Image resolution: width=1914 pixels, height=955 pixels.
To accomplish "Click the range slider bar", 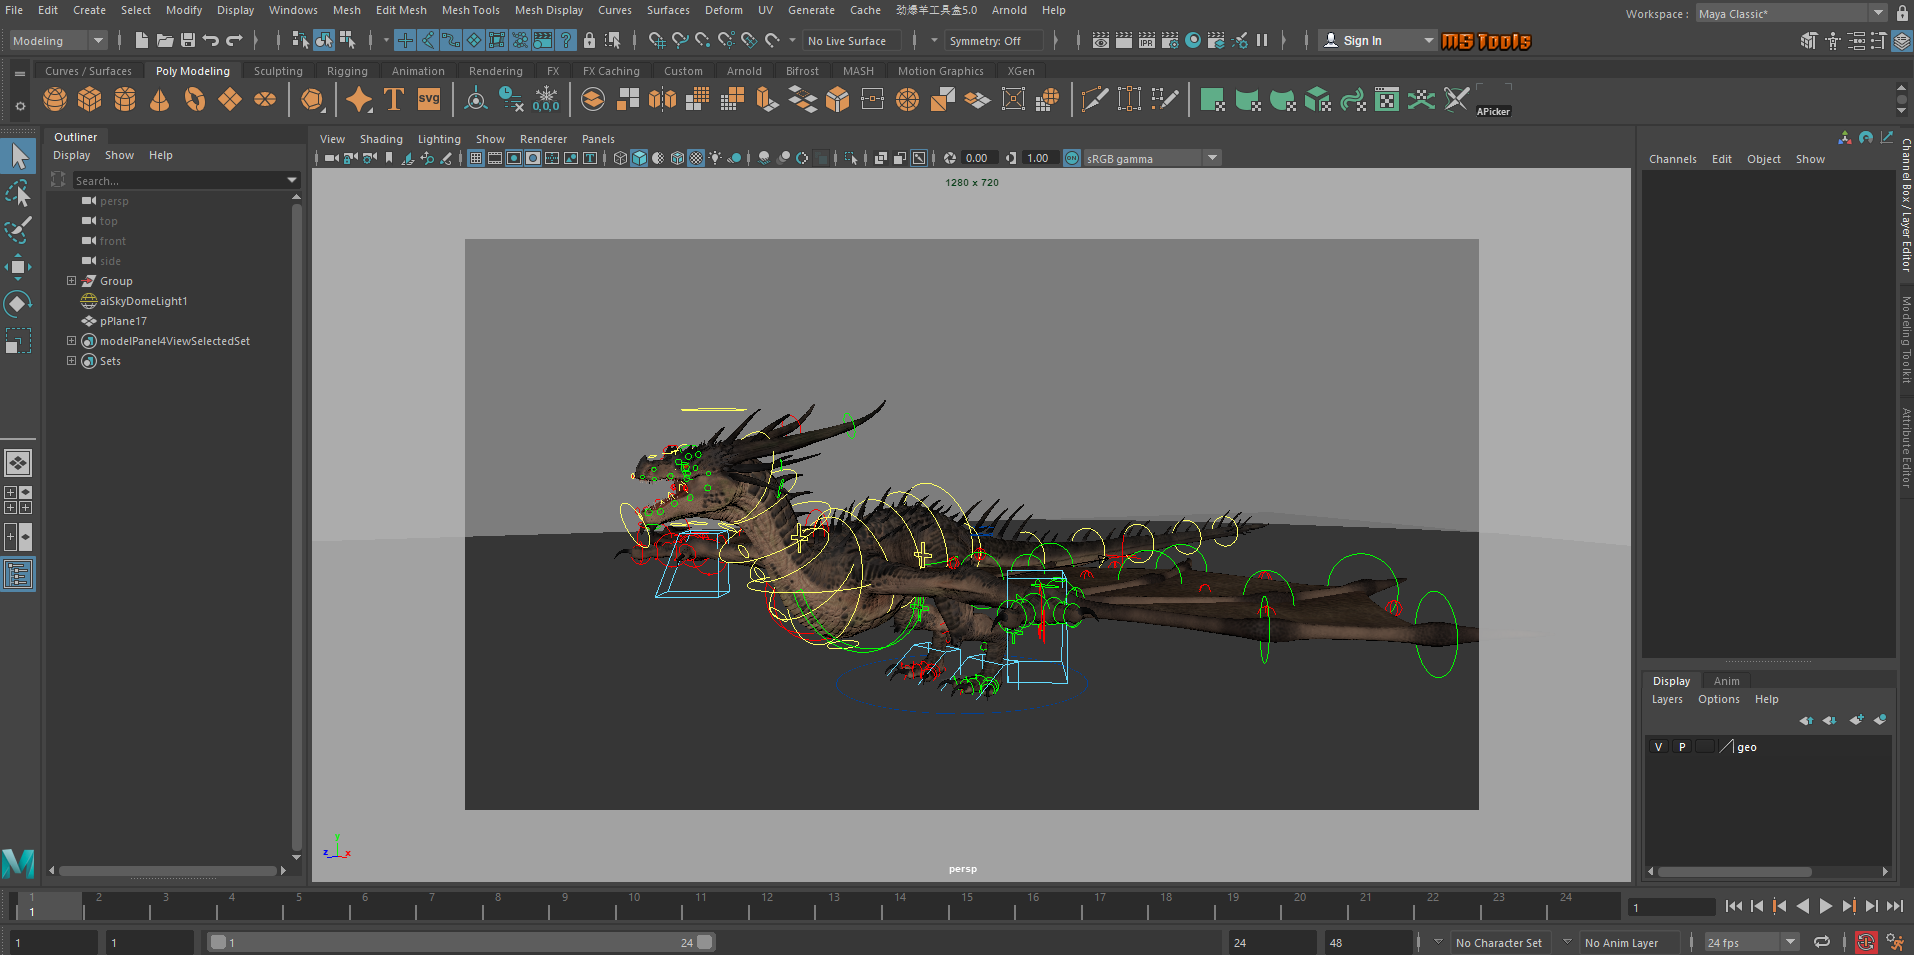I will (x=460, y=942).
